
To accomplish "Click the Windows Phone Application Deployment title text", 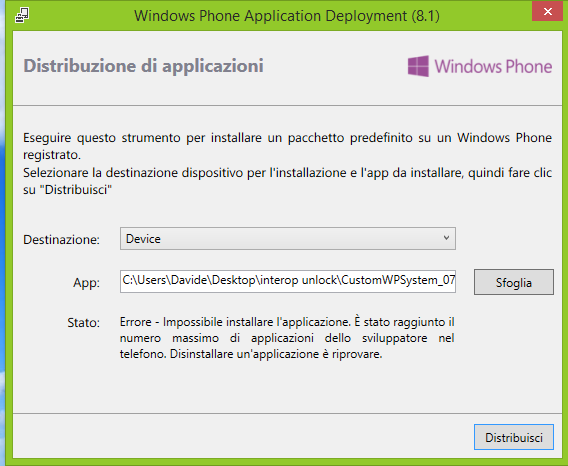I will point(287,16).
